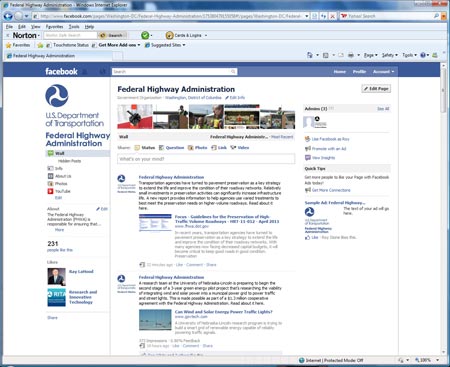450x367 pixels.
Task: Click the magnifier in Facebook search box
Action: tap(233, 71)
